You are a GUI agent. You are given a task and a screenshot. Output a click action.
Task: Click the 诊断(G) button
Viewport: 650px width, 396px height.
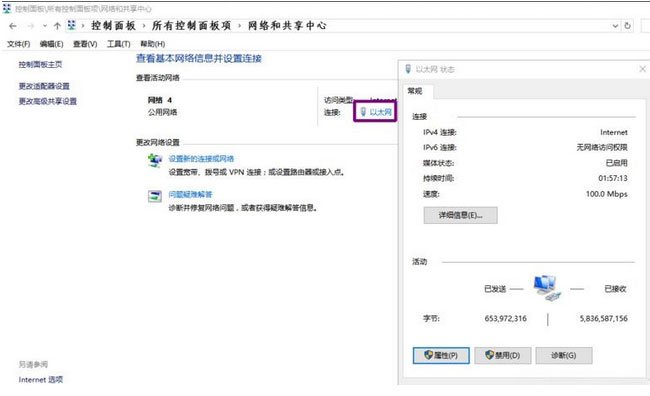pos(564,355)
